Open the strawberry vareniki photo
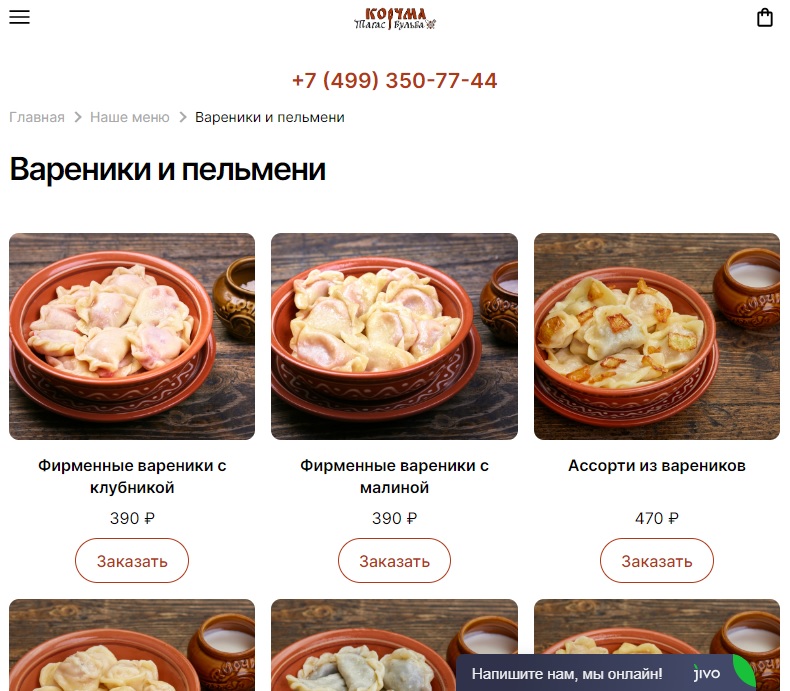Screen dimensions: 790x691 132,336
